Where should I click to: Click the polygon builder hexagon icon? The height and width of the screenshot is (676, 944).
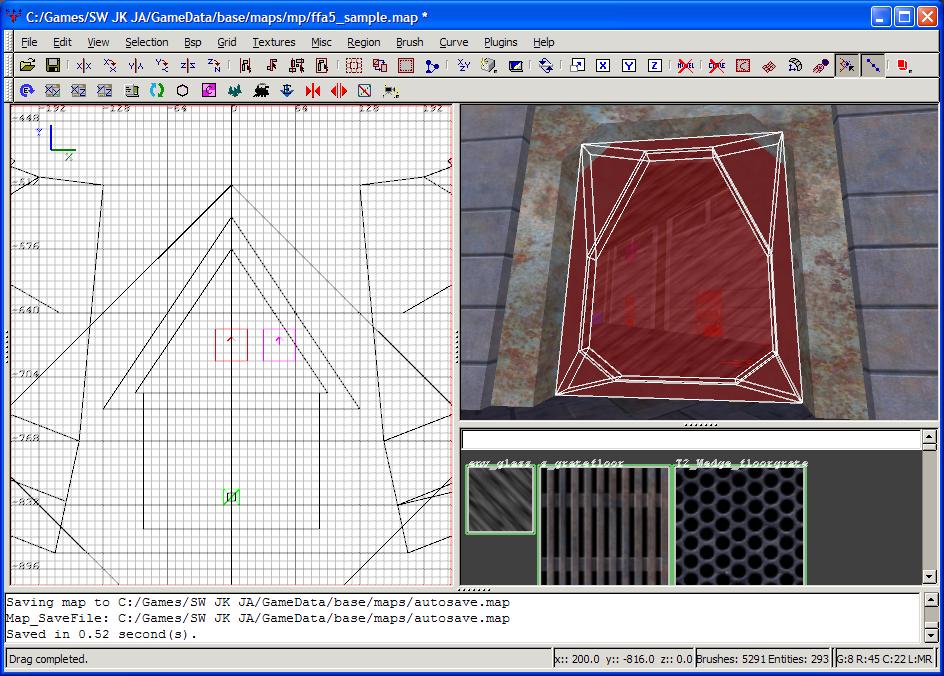[x=182, y=91]
